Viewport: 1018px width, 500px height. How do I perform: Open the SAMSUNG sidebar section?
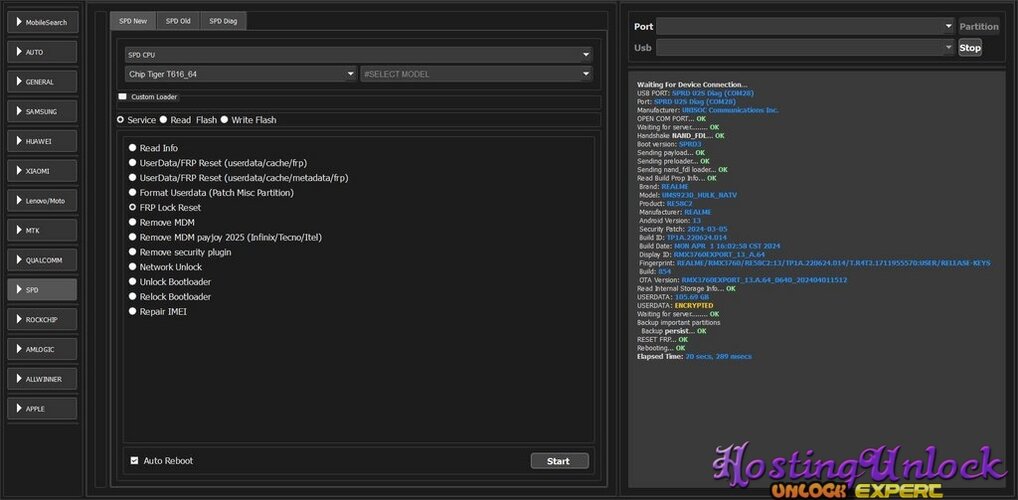42,111
